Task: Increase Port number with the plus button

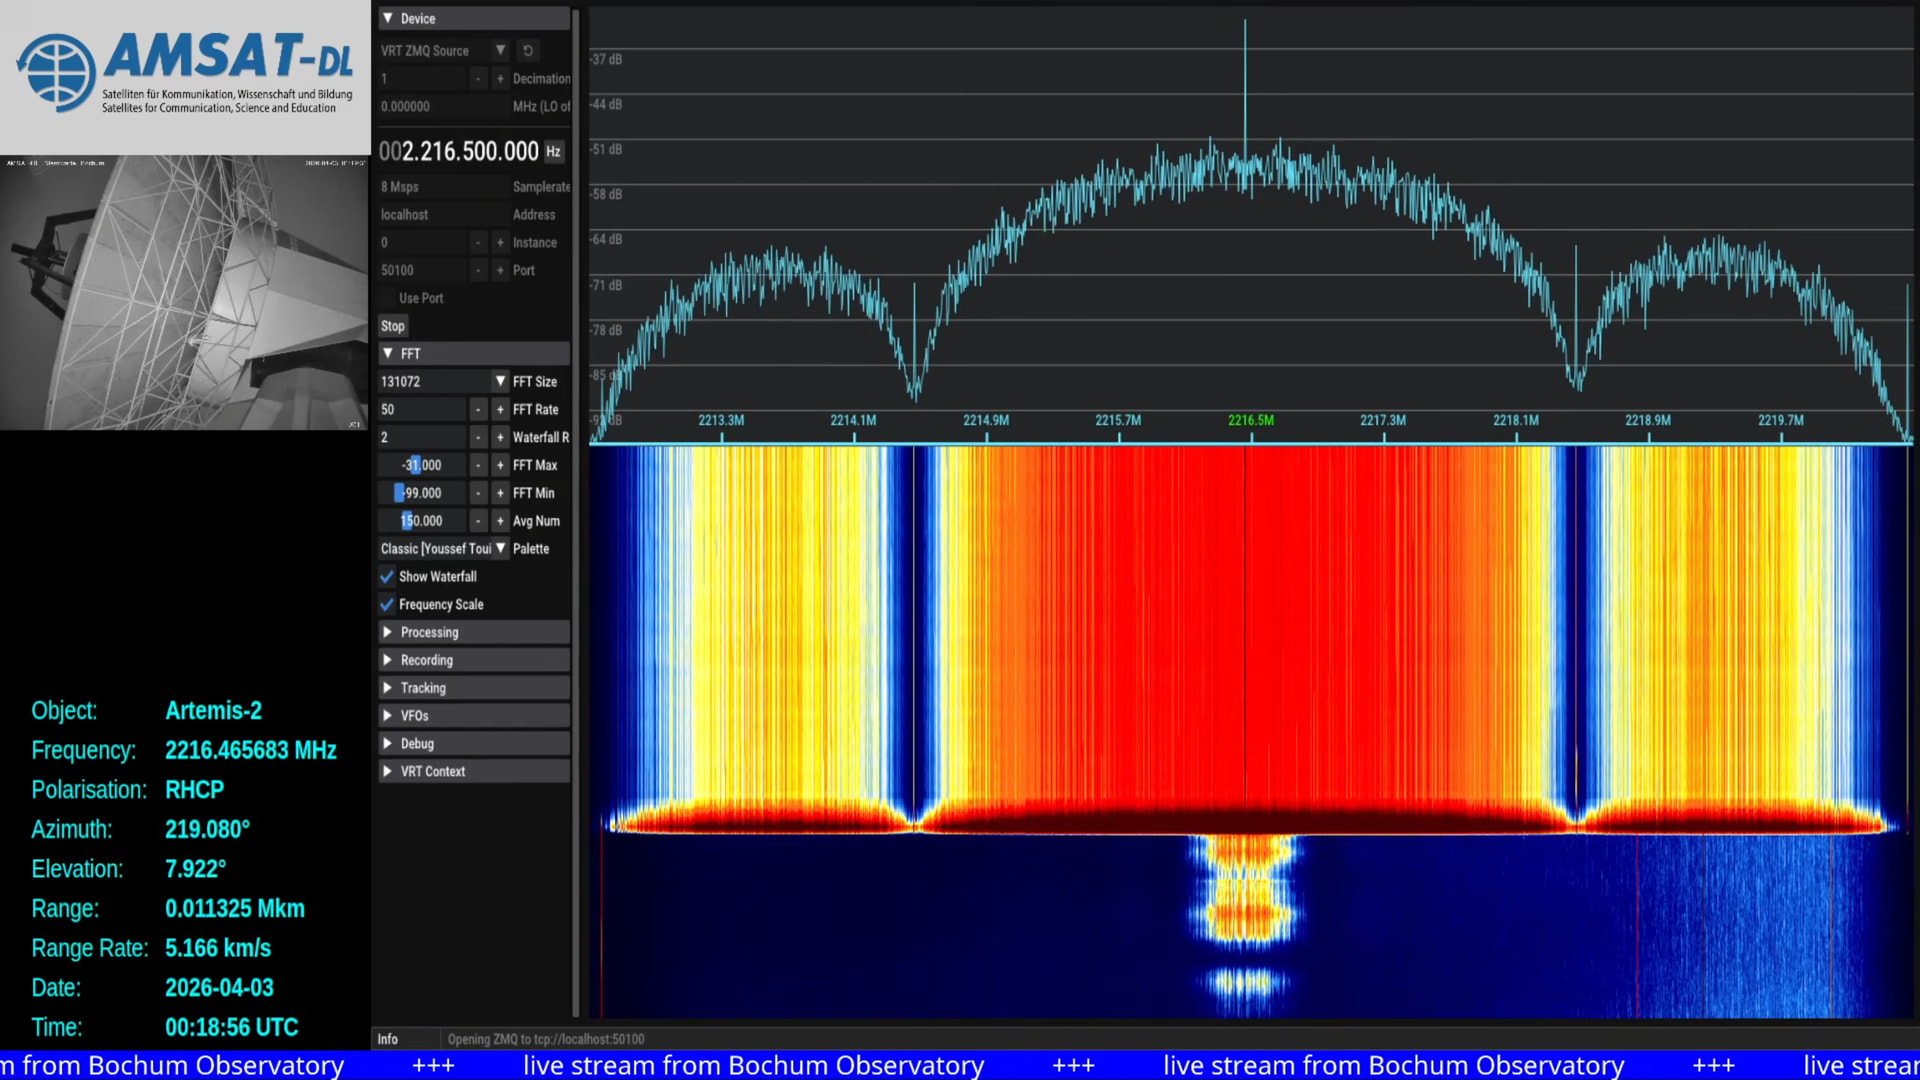Action: pyautogui.click(x=500, y=270)
